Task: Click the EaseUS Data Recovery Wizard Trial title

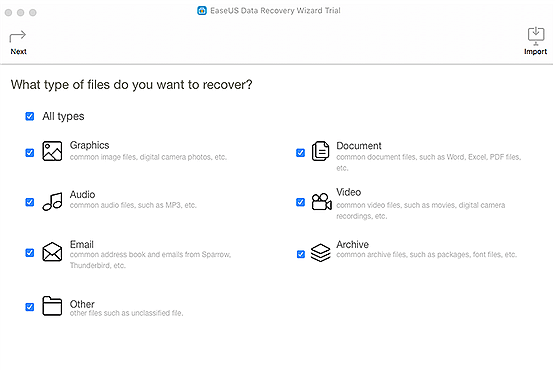Action: pyautogui.click(x=275, y=11)
